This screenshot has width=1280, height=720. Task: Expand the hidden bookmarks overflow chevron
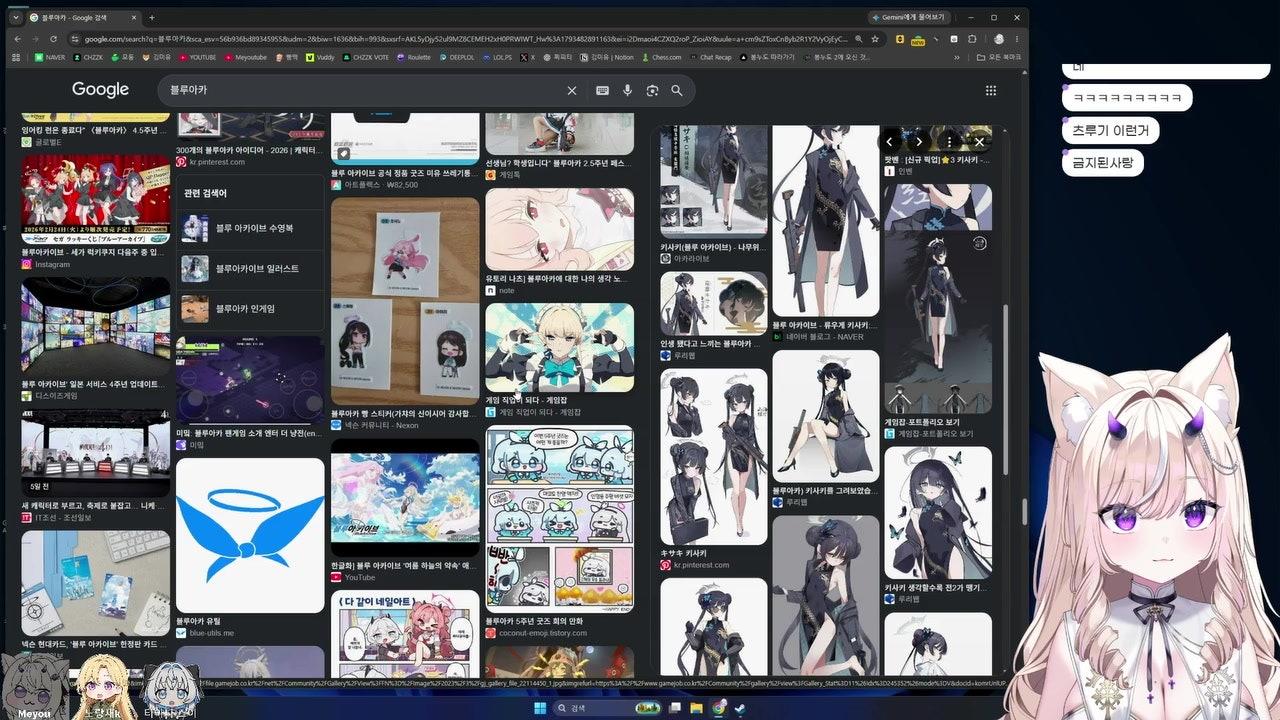(x=955, y=57)
